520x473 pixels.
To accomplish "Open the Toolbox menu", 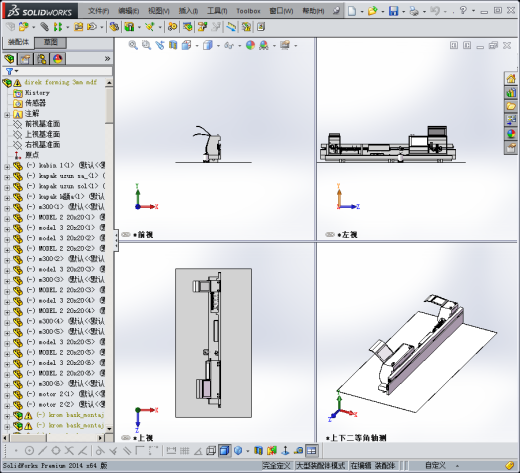I will [x=248, y=11].
